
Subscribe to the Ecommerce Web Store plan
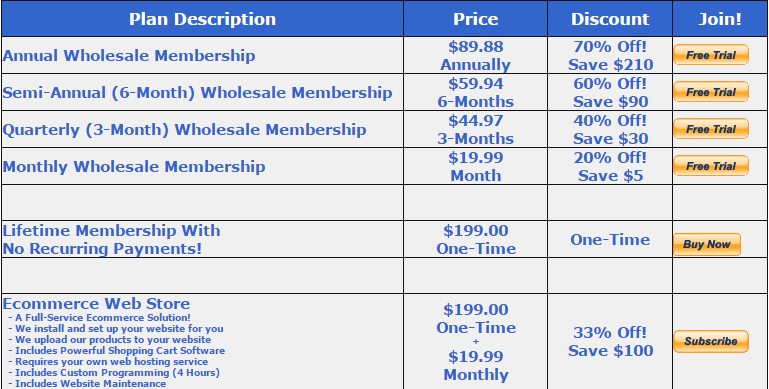(711, 341)
